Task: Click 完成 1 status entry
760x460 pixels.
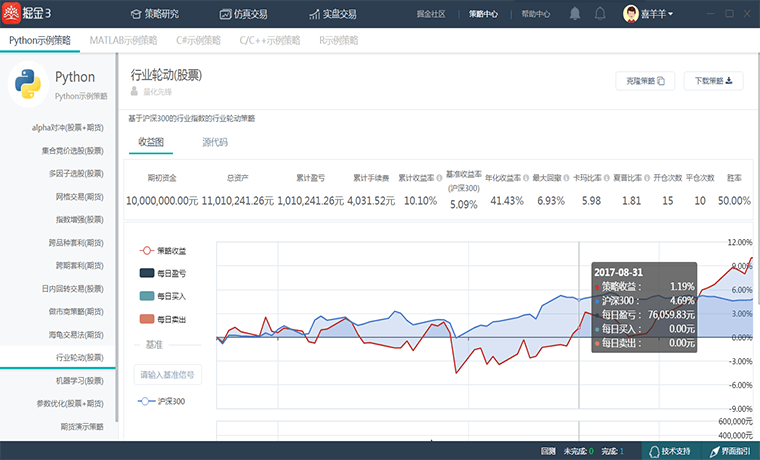Action: click(613, 451)
